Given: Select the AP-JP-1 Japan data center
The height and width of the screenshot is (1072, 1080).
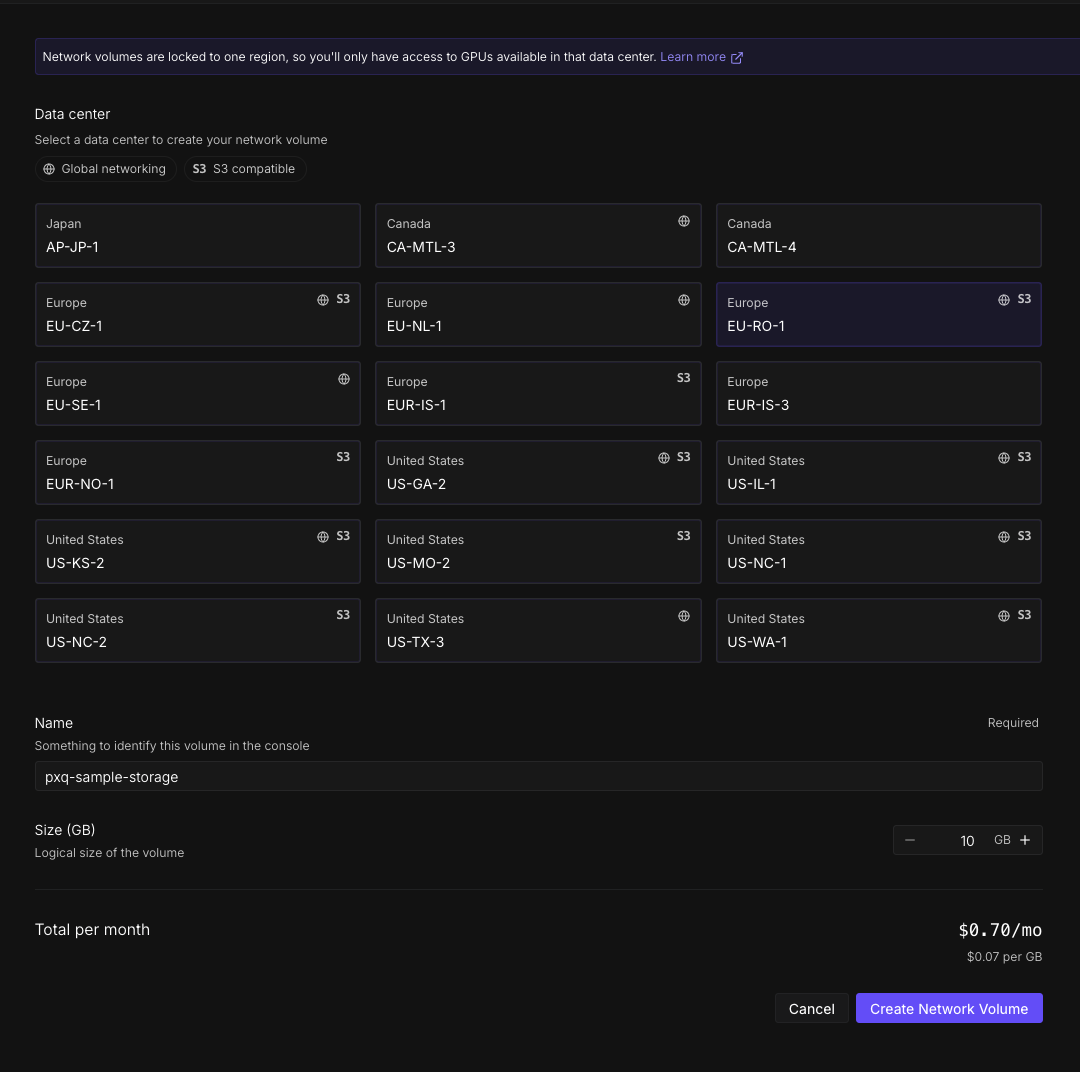Looking at the screenshot, I should click(x=198, y=236).
